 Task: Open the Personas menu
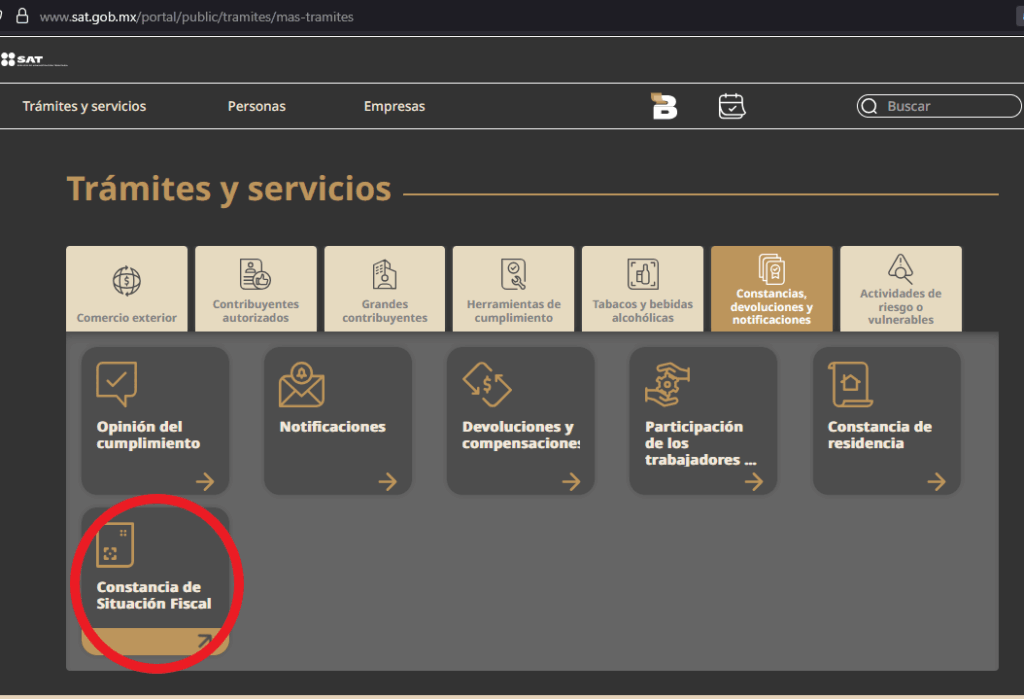pyautogui.click(x=256, y=106)
